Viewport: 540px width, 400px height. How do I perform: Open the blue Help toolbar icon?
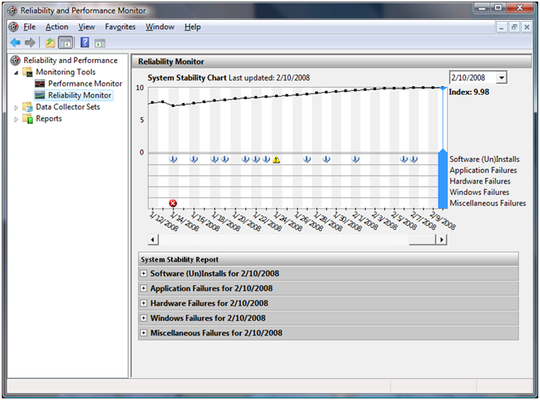(x=85, y=42)
